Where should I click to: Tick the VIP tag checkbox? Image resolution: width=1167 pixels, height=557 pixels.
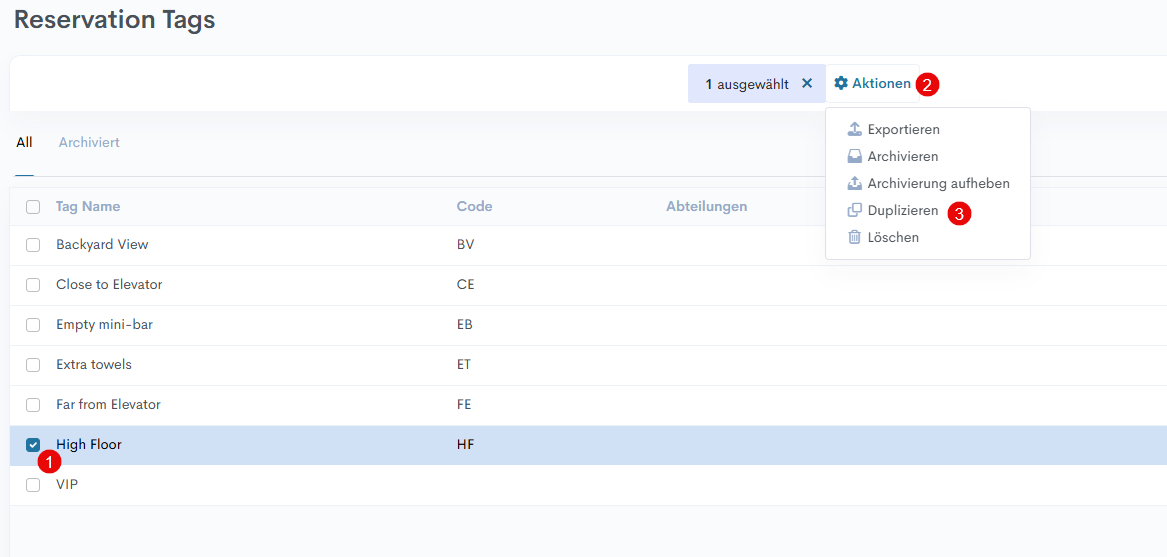(x=33, y=485)
